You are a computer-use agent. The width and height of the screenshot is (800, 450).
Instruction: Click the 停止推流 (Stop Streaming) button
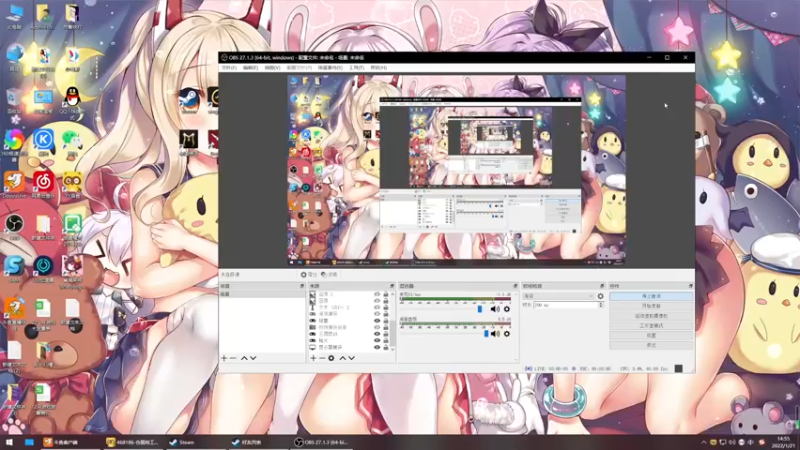(x=651, y=296)
